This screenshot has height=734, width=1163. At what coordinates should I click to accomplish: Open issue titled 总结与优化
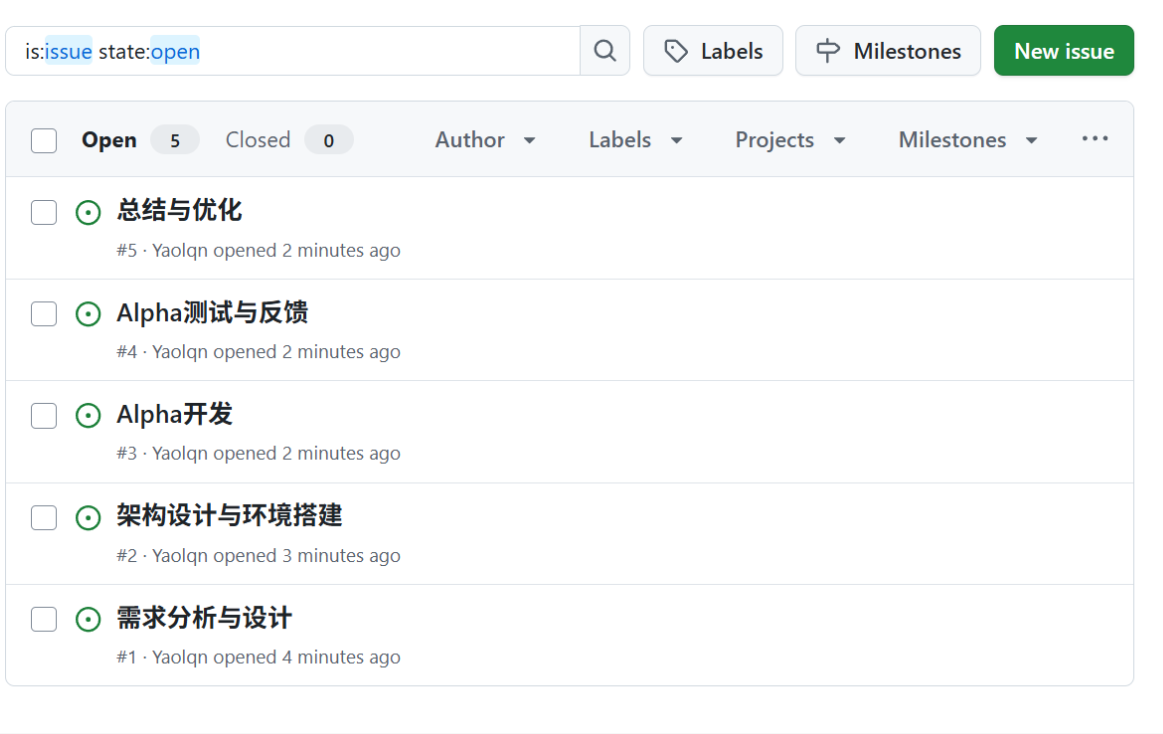coord(179,211)
